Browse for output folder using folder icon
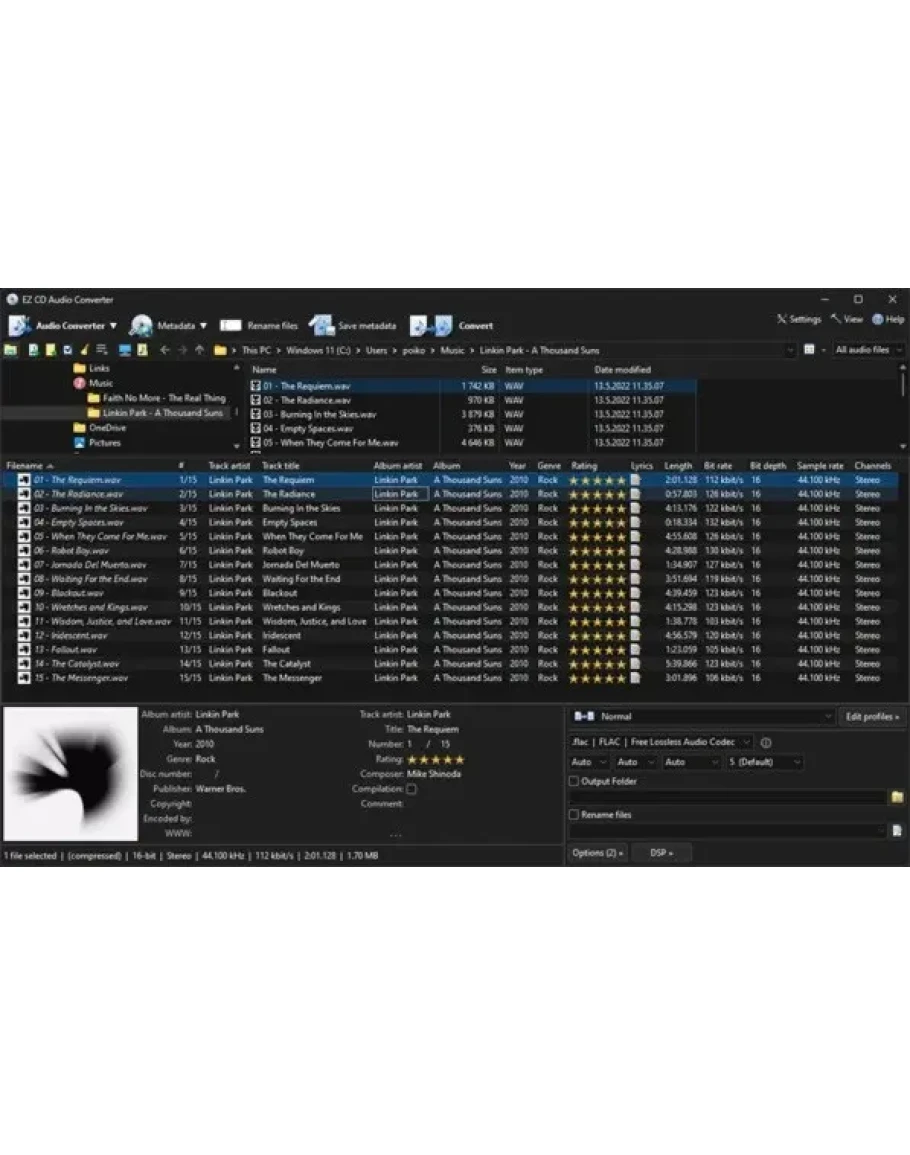The image size is (910, 1155). click(x=897, y=797)
